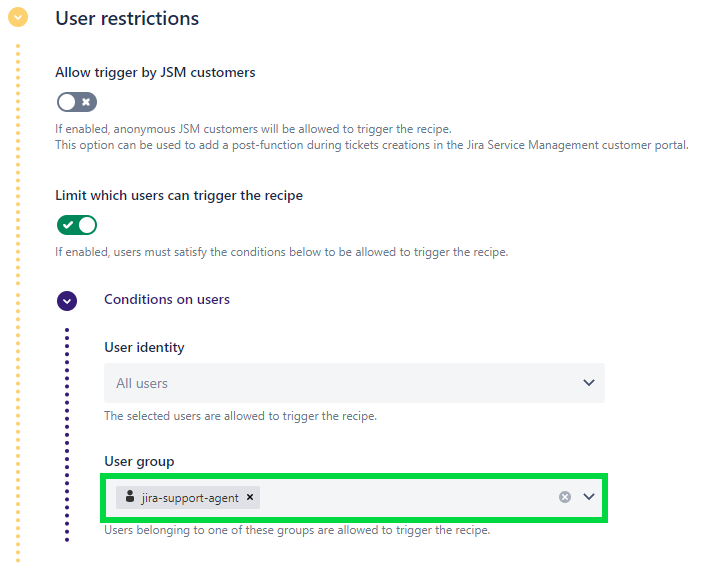This screenshot has width=727, height=581.
Task: Enable Allow trigger by JSM customers toggle
Action: 77,101
